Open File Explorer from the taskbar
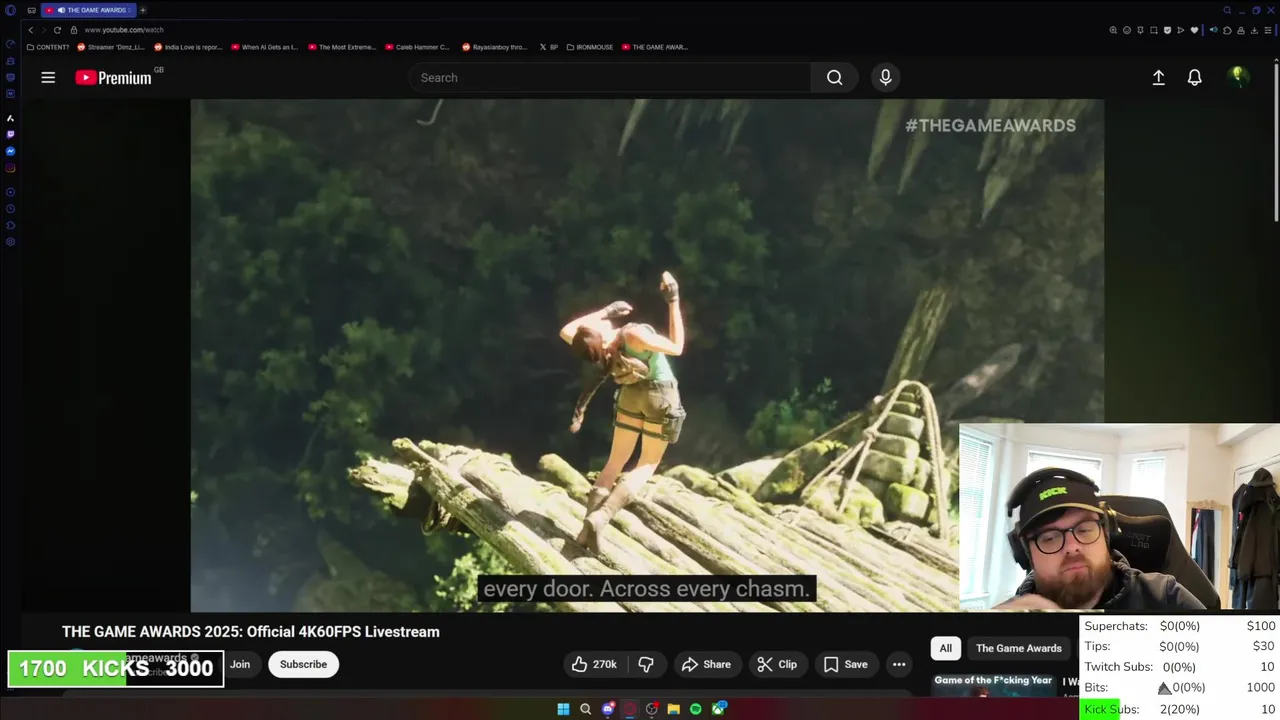 (x=673, y=709)
